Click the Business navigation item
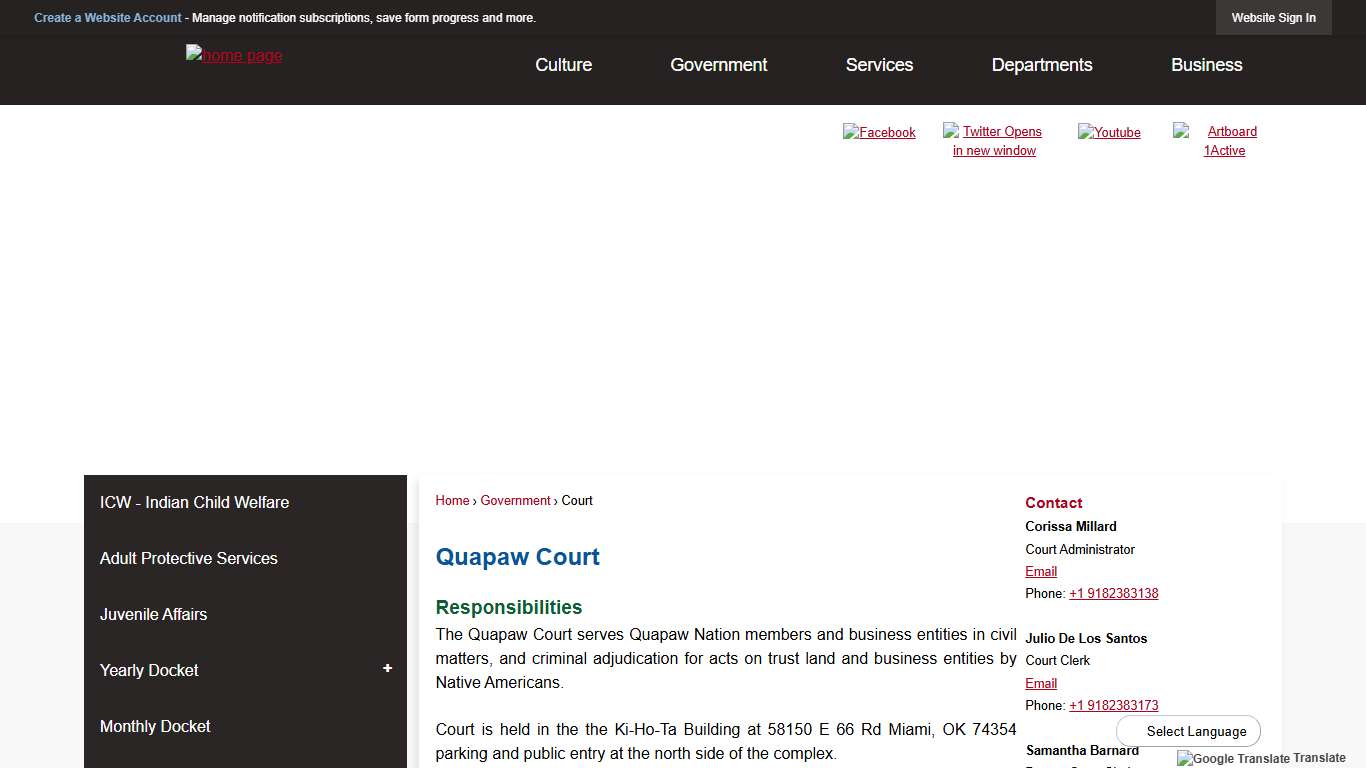The image size is (1366, 768). click(1206, 64)
